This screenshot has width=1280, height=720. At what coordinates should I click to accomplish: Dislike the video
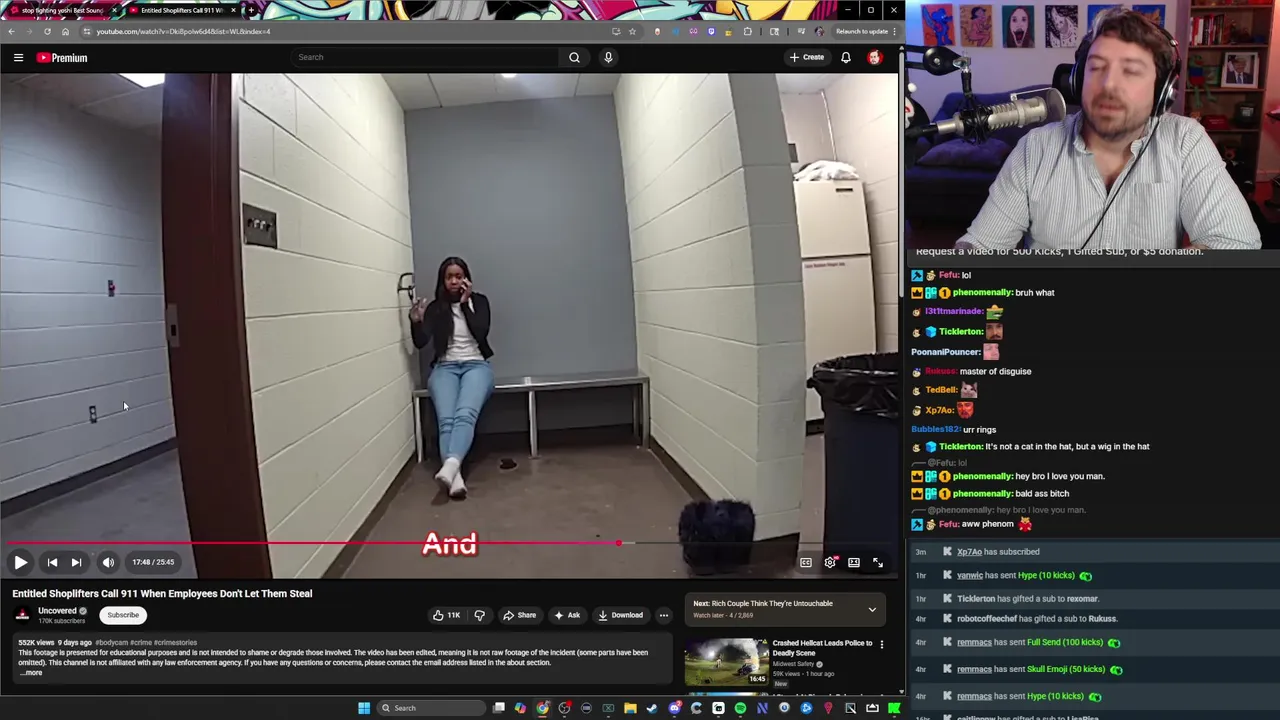point(479,615)
